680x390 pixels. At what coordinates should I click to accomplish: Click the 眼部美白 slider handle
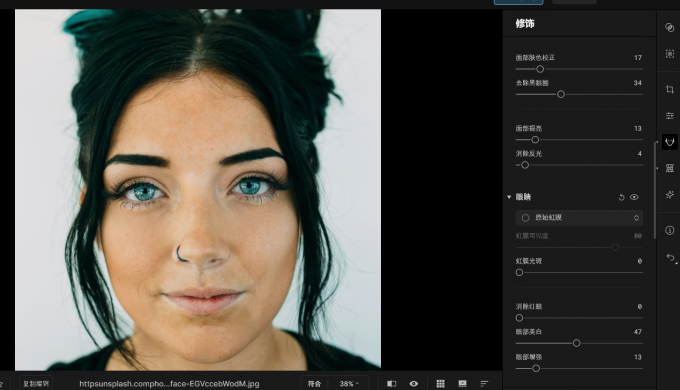click(576, 343)
